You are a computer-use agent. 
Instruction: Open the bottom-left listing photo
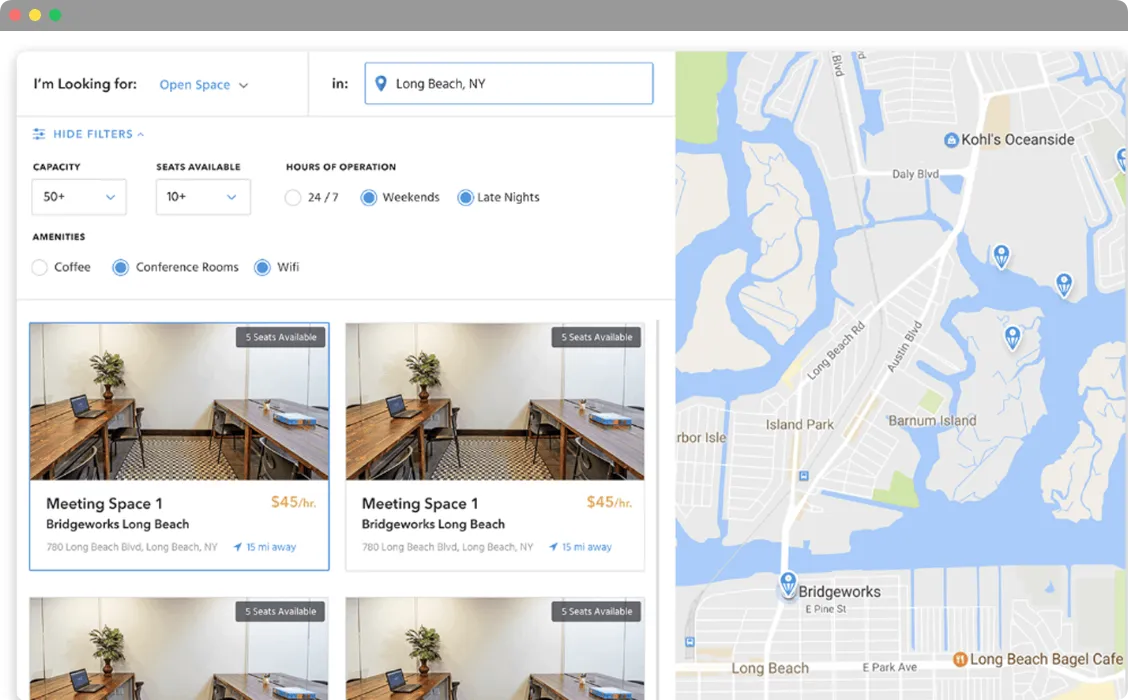click(x=179, y=648)
